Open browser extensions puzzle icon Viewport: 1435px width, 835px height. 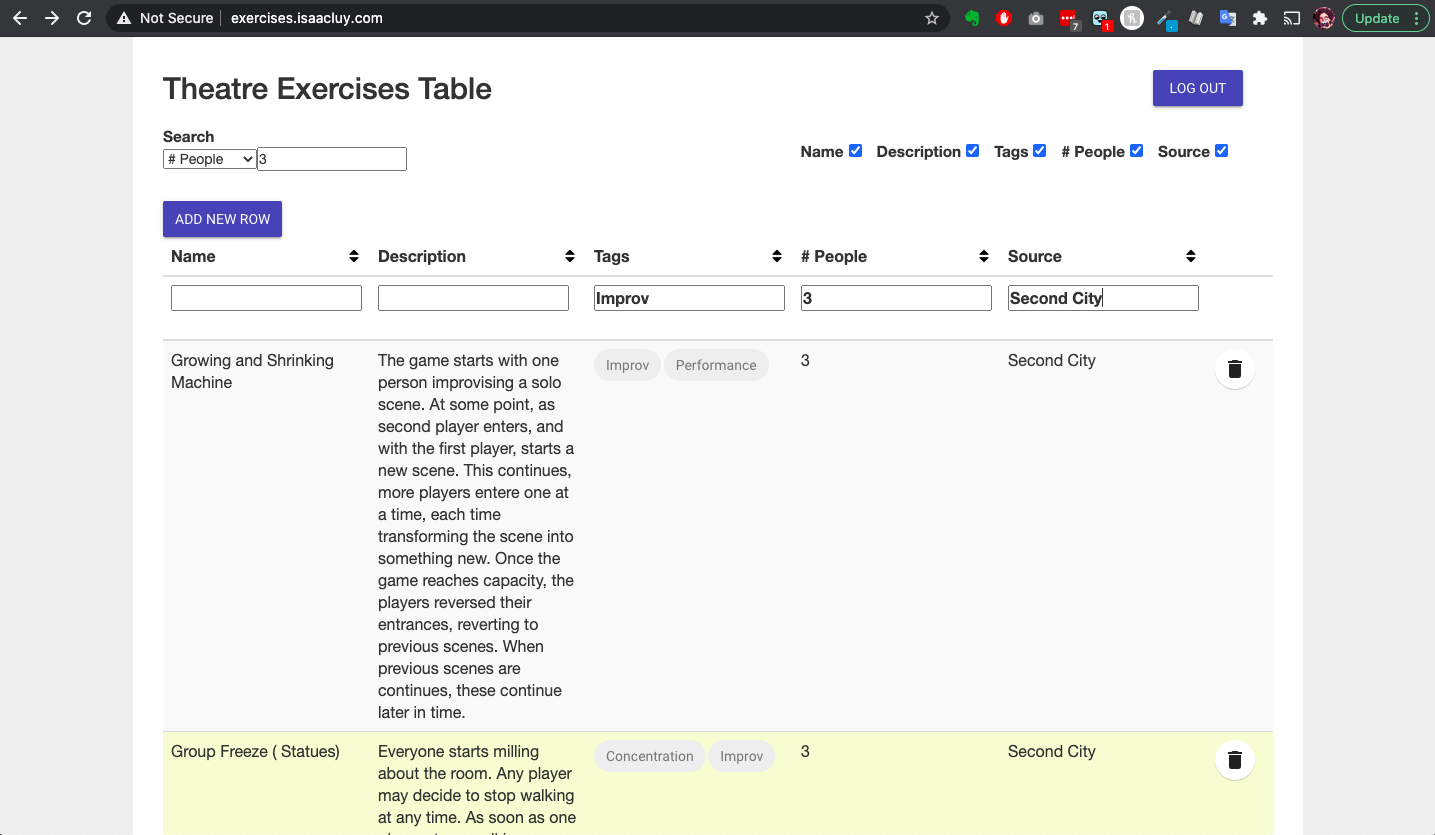(1260, 18)
